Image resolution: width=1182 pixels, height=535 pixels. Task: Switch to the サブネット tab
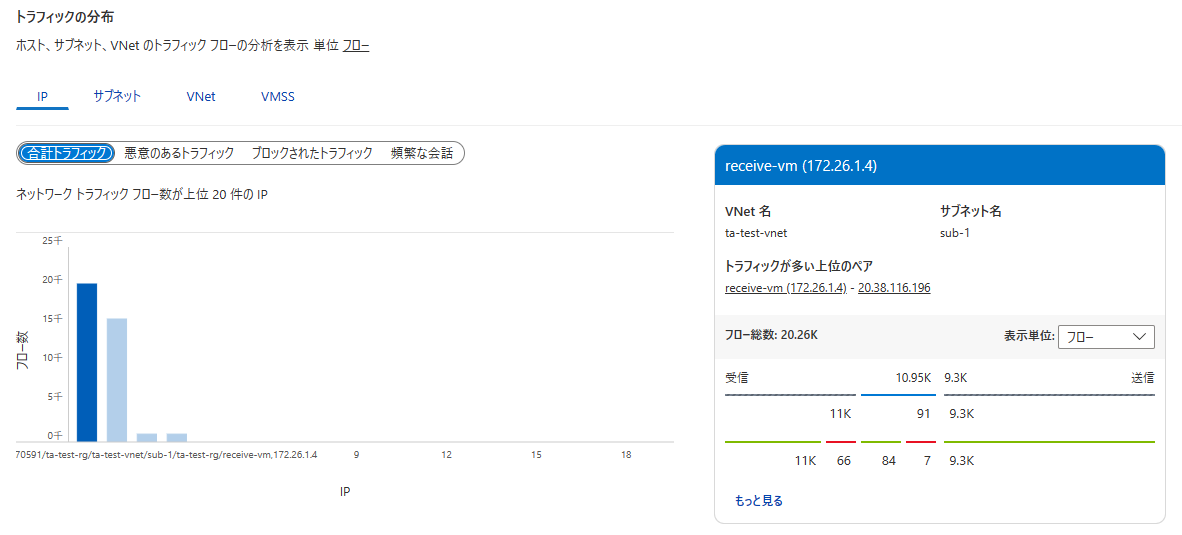click(117, 96)
